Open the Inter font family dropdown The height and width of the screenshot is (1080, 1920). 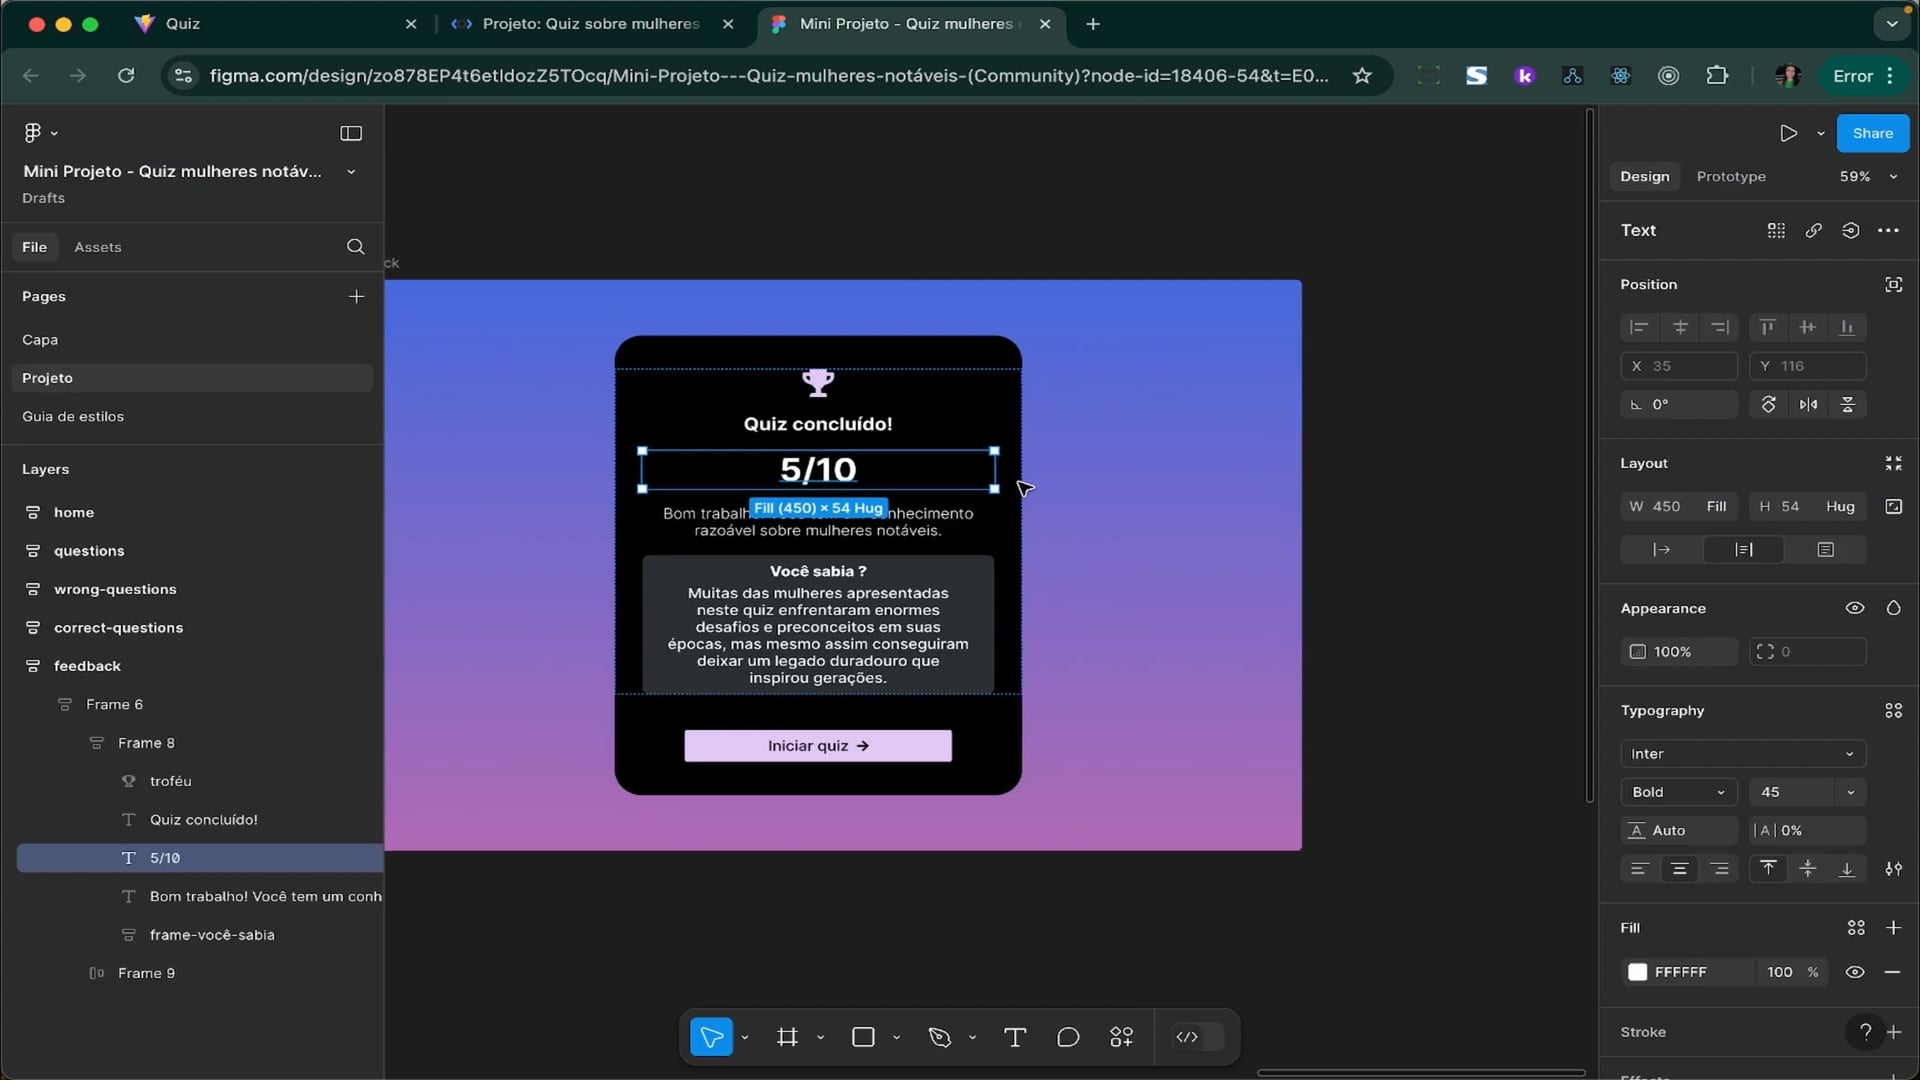1742,754
